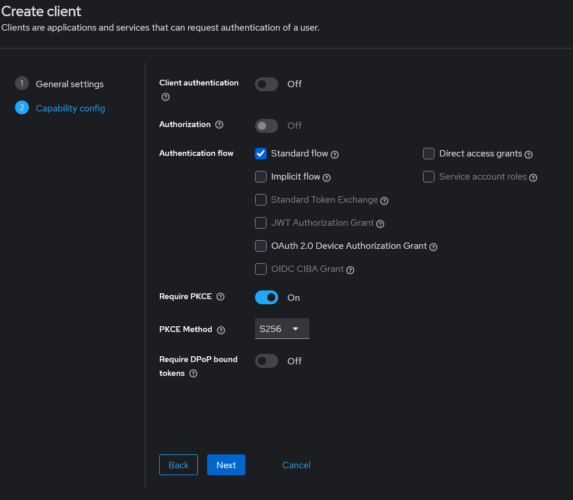This screenshot has width=573, height=500.
Task: Open help icon for Client authentication
Action: click(x=166, y=97)
